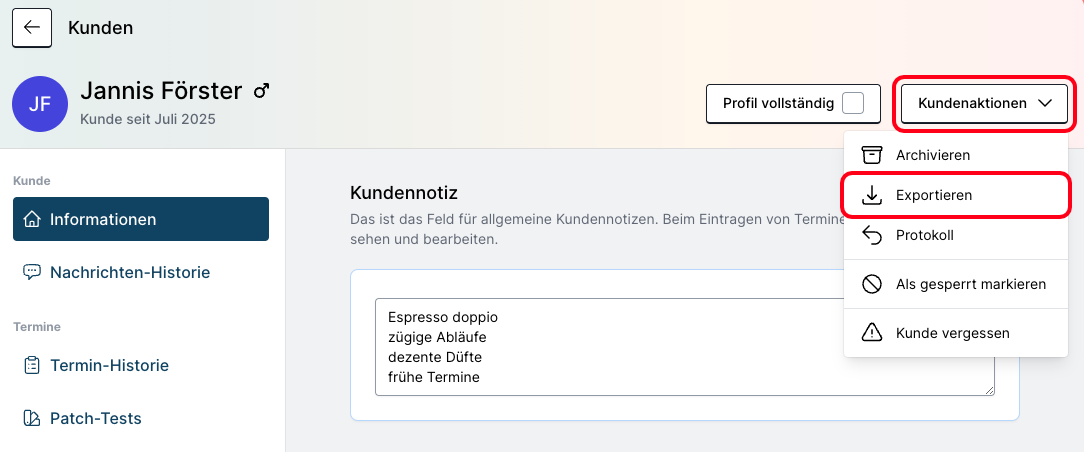Click the blocked circle icon
This screenshot has width=1084, height=452.
point(872,284)
